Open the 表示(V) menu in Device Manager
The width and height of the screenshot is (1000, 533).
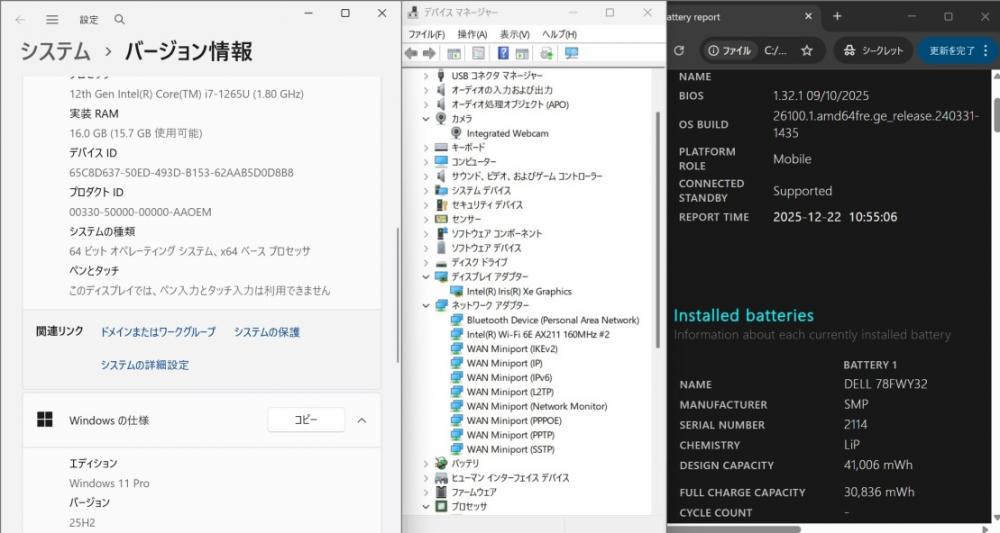(x=515, y=34)
